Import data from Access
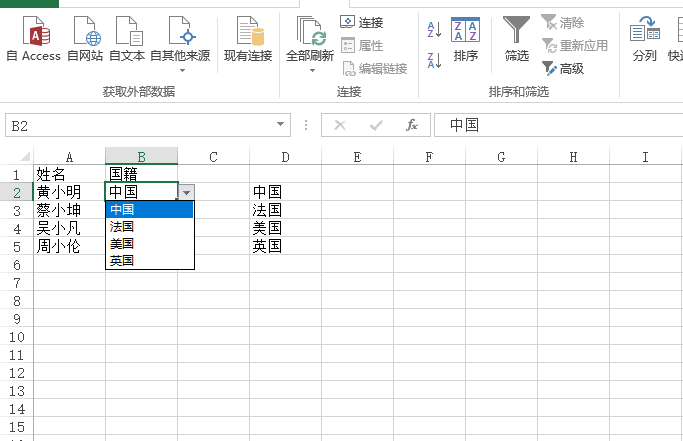The image size is (683, 441). [34, 39]
